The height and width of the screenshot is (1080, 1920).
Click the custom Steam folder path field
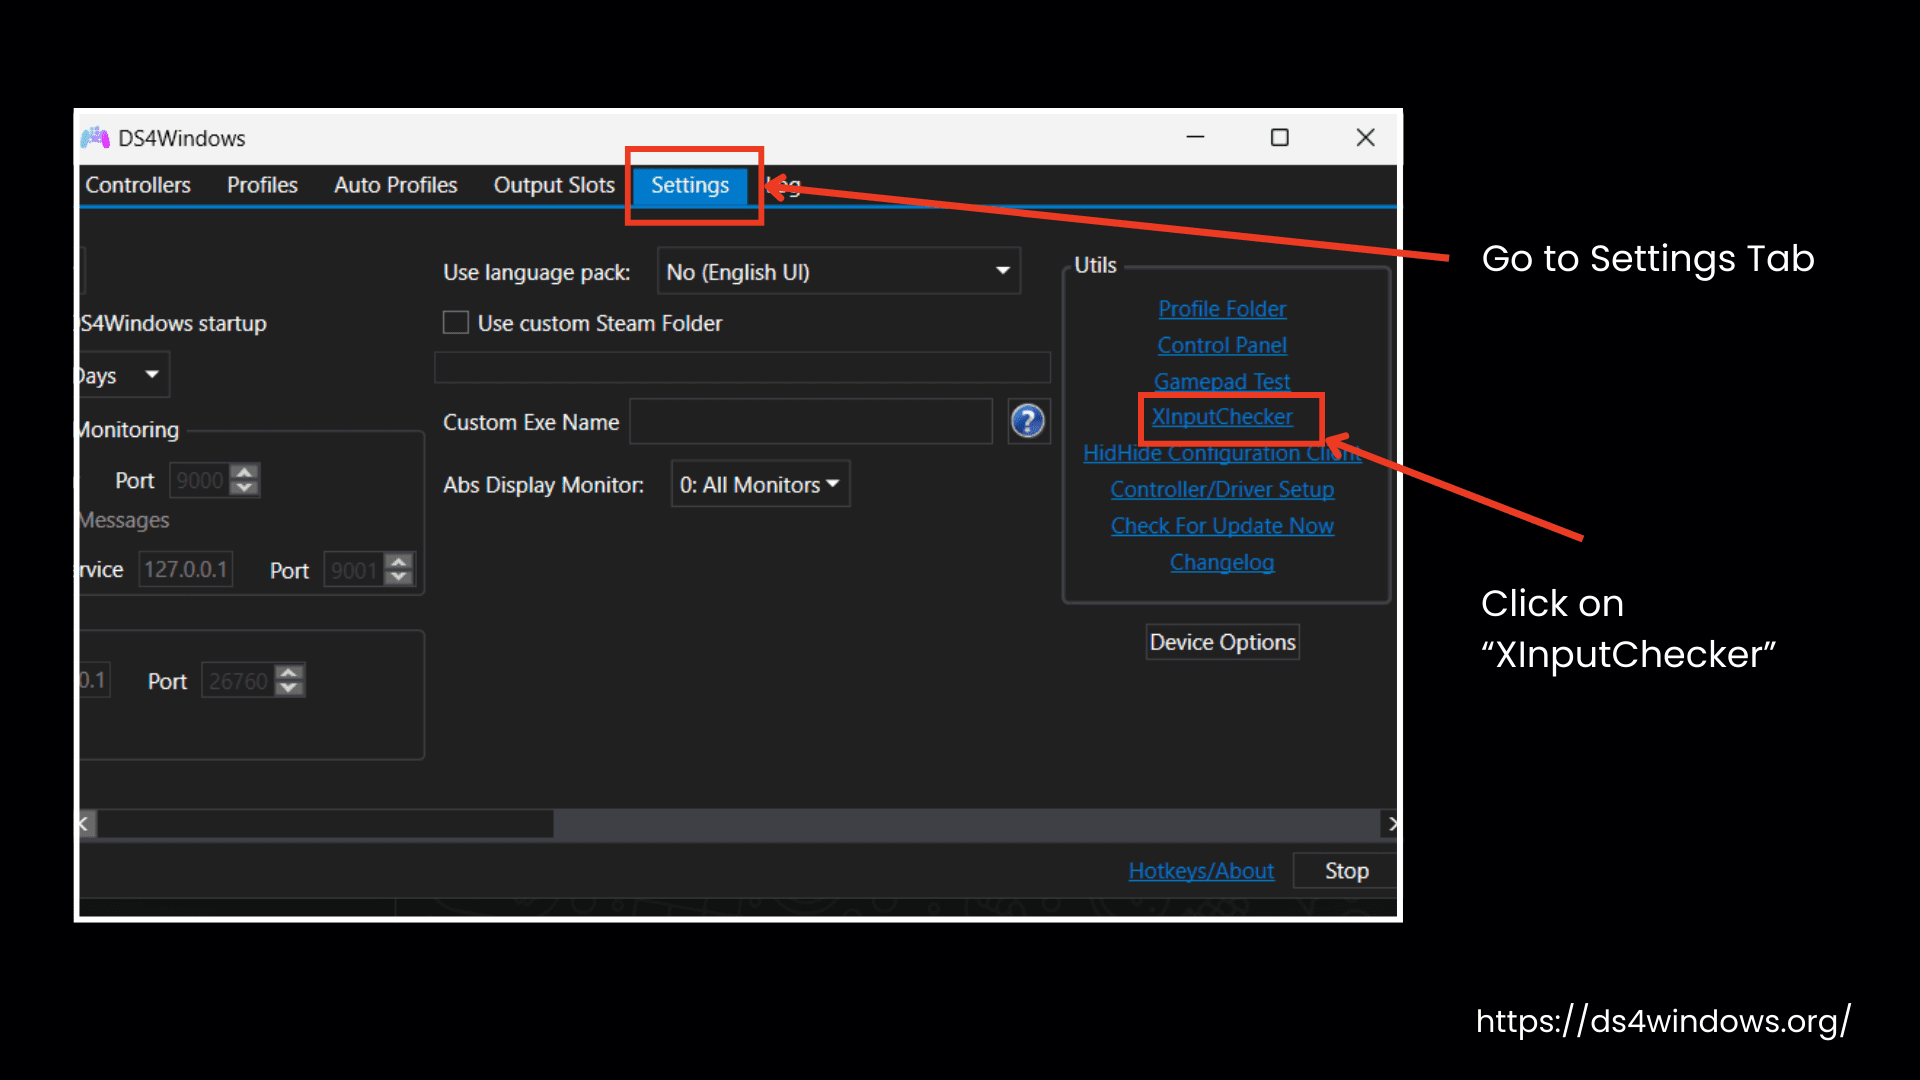[742, 367]
